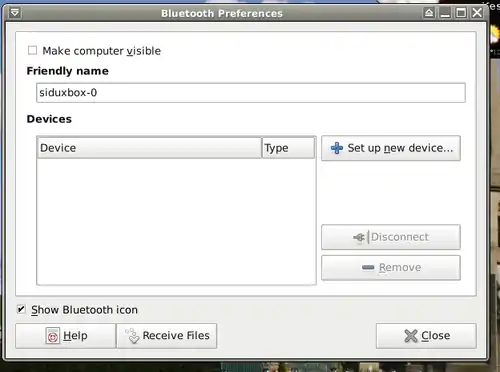Screen dimensions: 500x372
Task: Click the Receive Files arrow icon
Action: coord(132,336)
